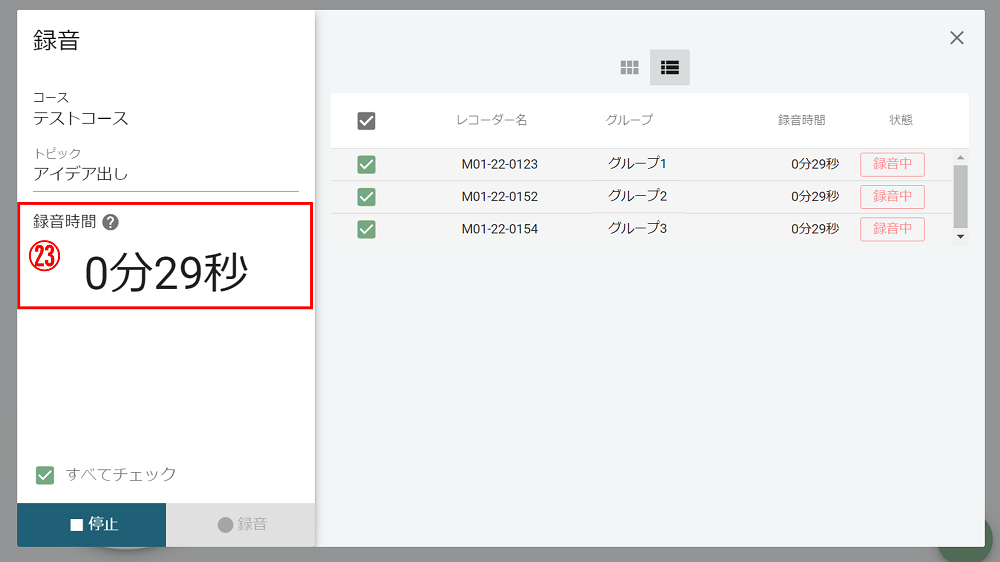This screenshot has width=1000, height=562.
Task: Click 録音中 status for グループ1
Action: click(x=892, y=165)
